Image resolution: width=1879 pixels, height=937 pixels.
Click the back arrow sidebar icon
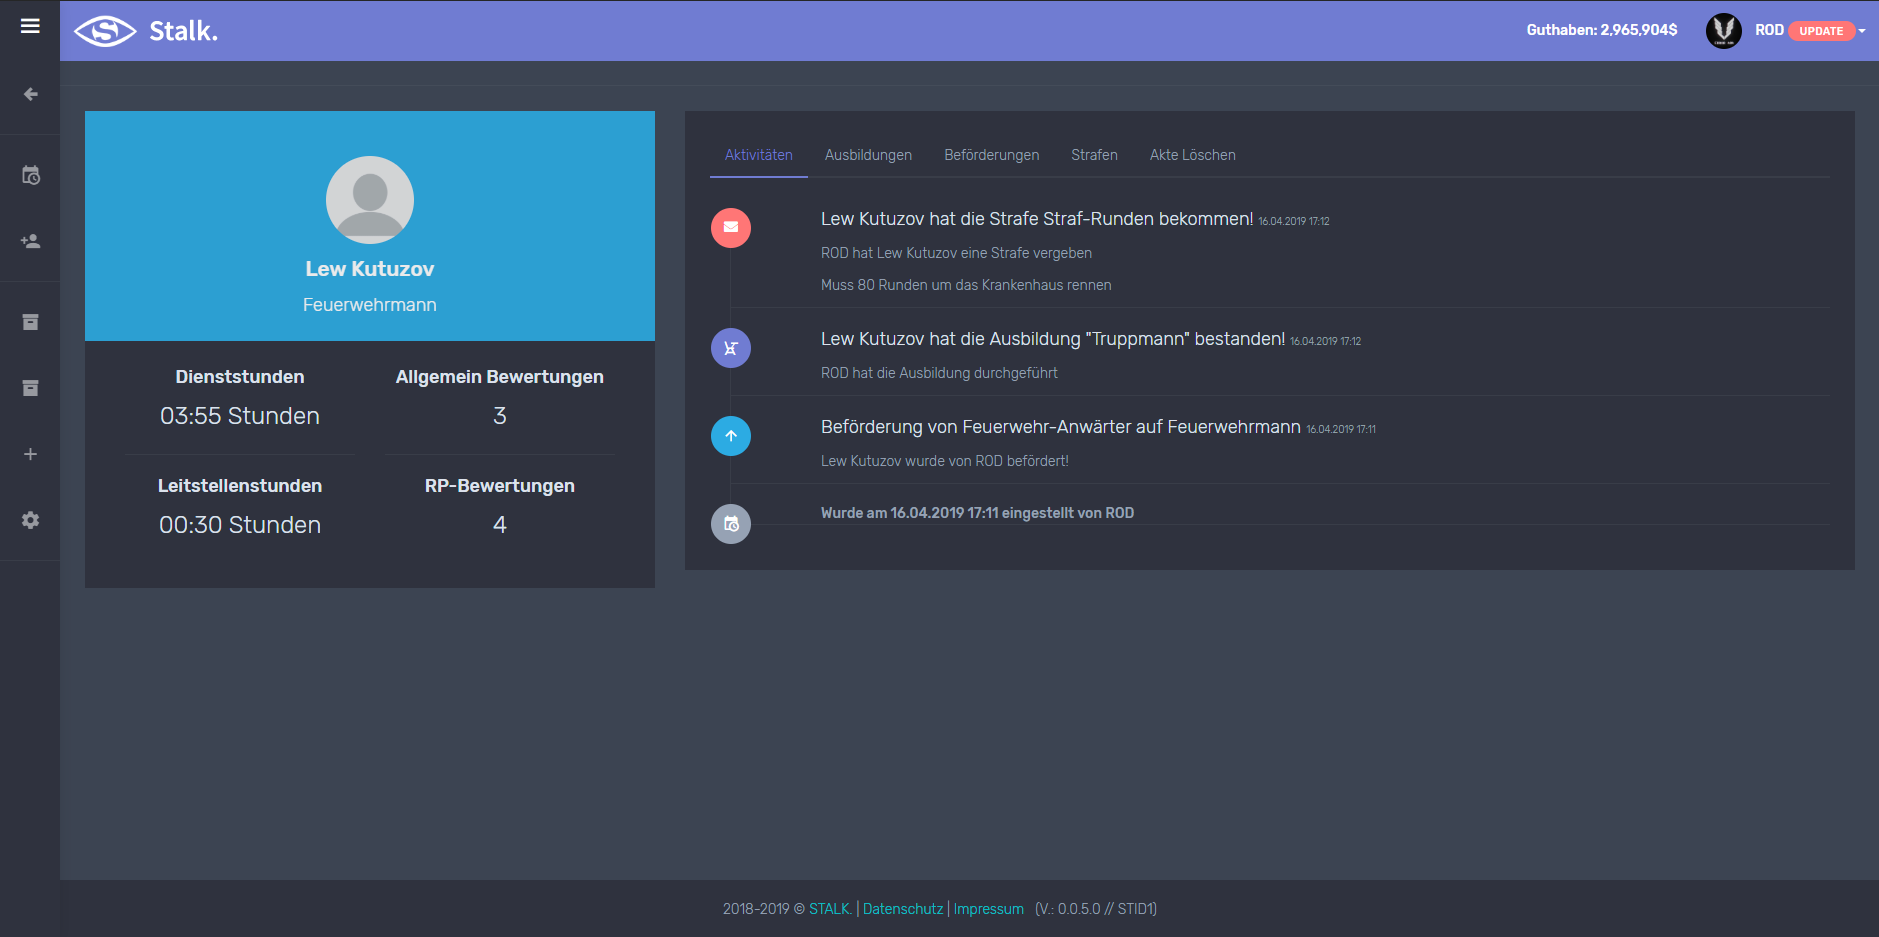point(30,94)
